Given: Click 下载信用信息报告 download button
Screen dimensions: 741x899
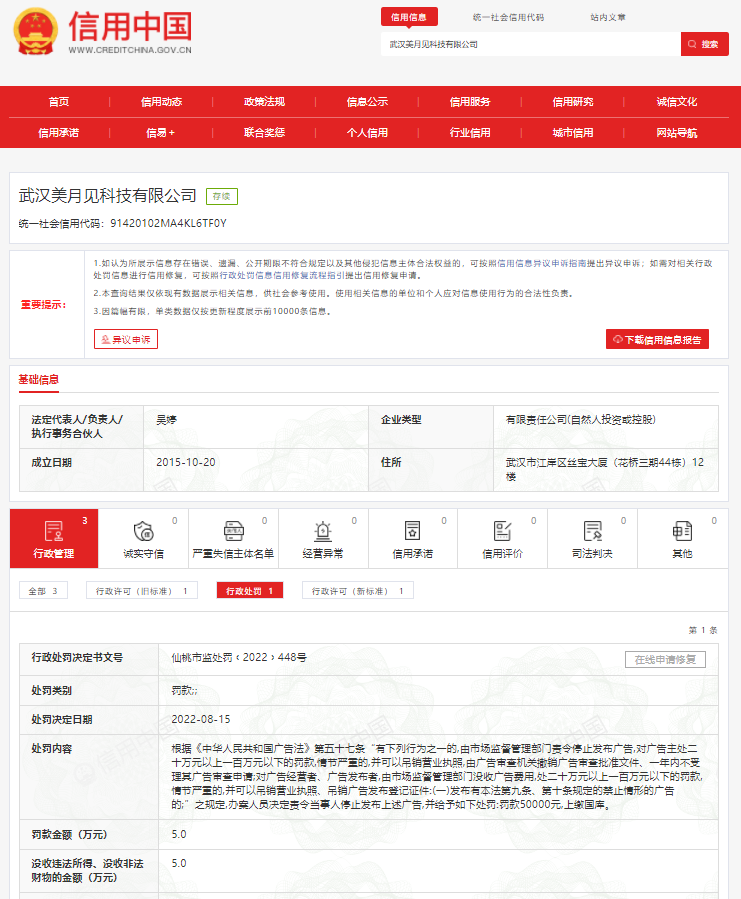Looking at the screenshot, I should click(x=657, y=339).
